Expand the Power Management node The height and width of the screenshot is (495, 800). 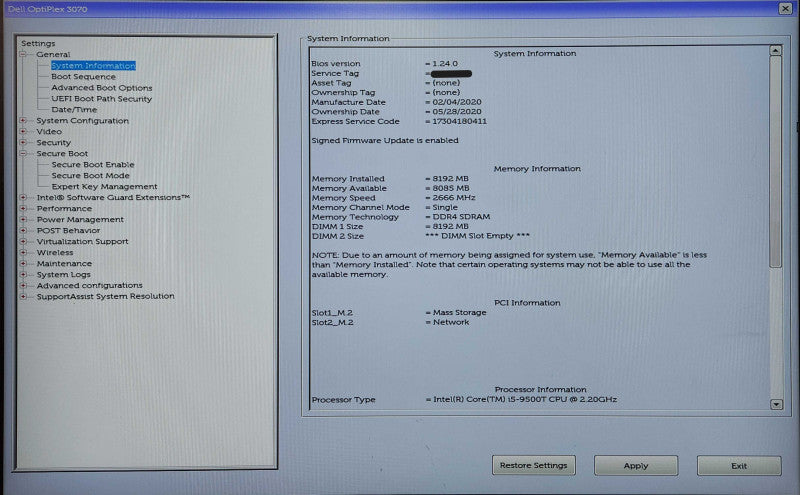[23, 219]
